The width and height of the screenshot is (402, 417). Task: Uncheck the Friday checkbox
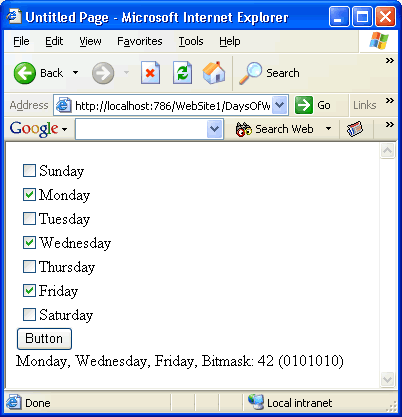pyautogui.click(x=29, y=290)
